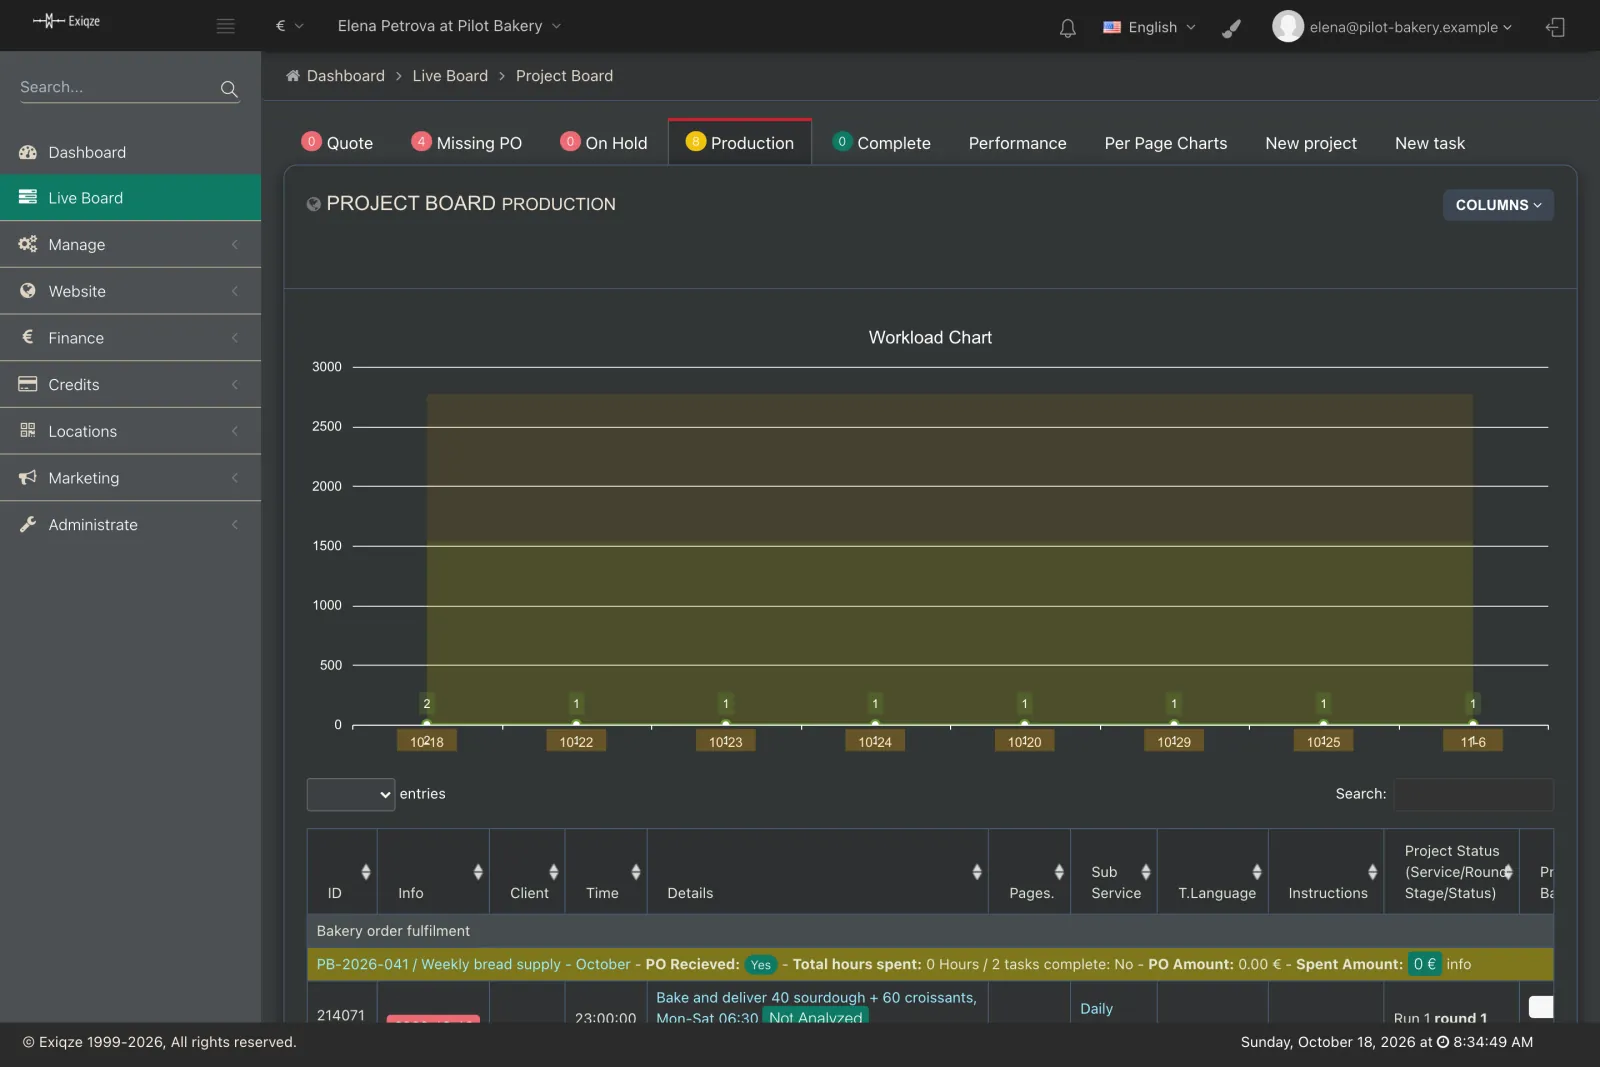Expand the Manage sidebar section
The image size is (1600, 1067).
130,244
